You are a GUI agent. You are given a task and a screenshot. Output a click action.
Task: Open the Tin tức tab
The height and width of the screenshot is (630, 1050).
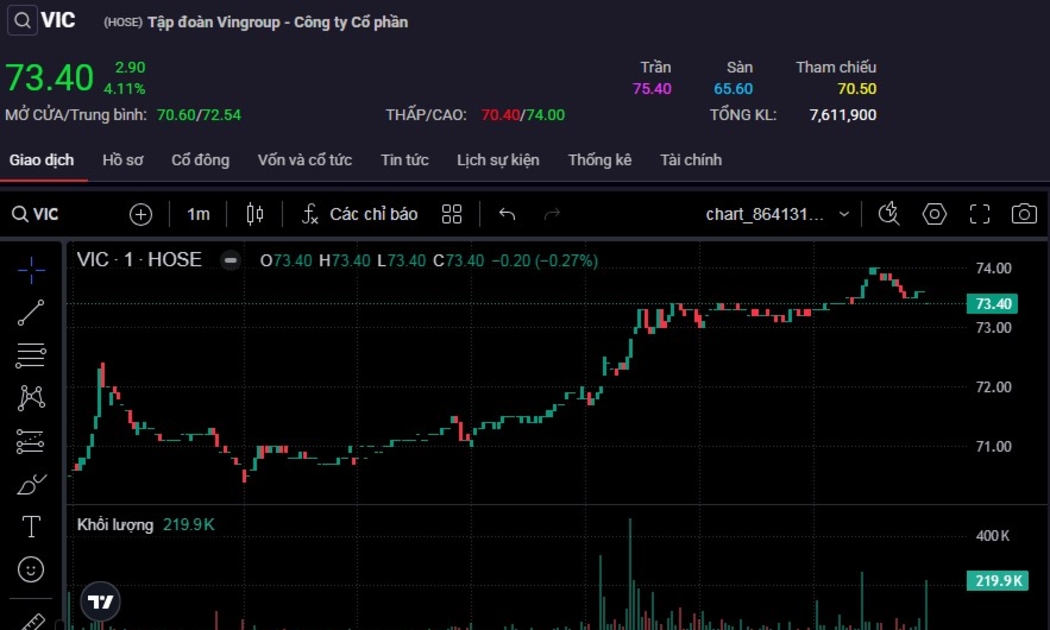404,160
